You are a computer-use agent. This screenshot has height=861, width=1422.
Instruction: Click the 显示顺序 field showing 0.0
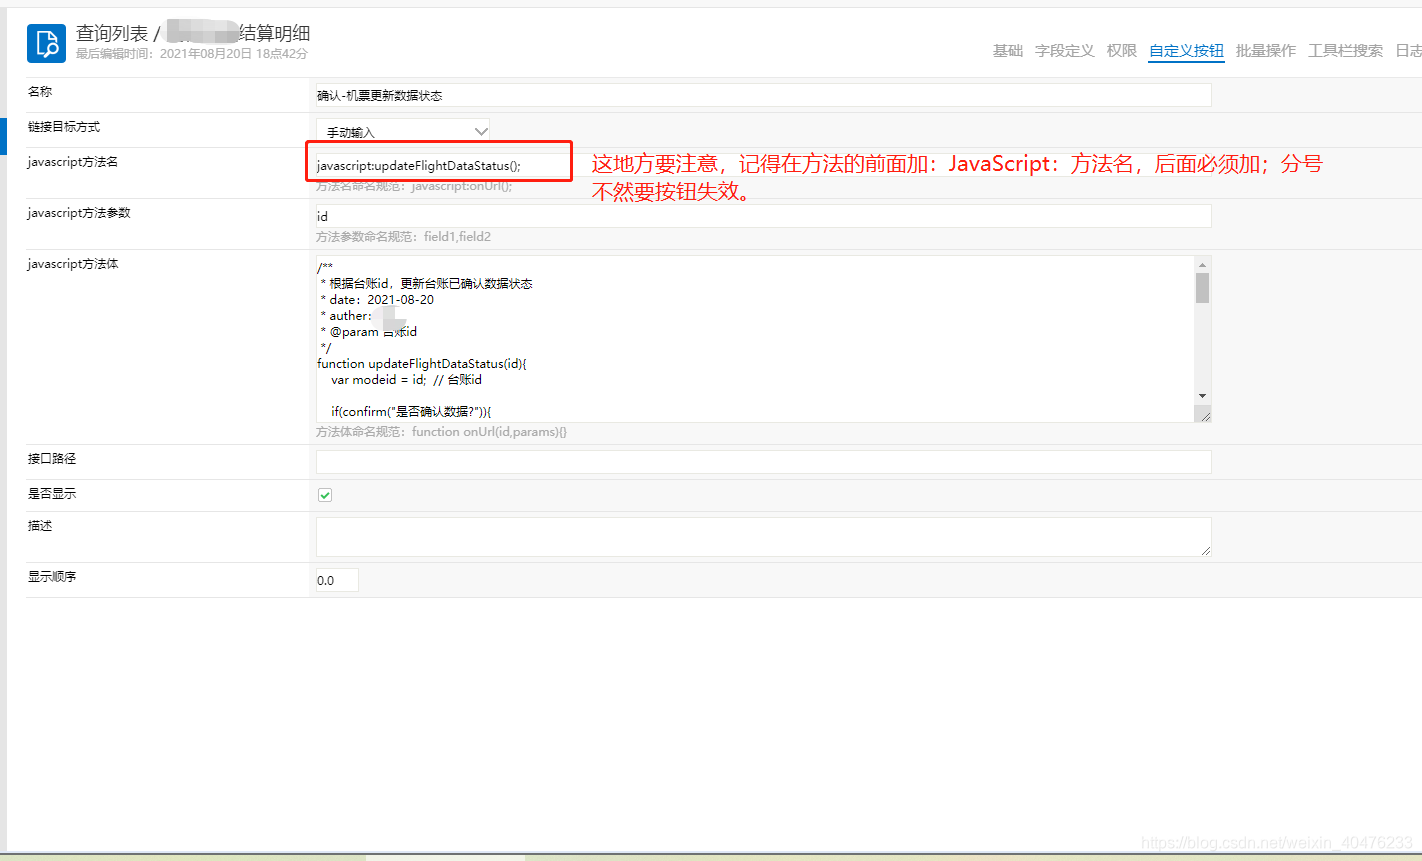(337, 580)
